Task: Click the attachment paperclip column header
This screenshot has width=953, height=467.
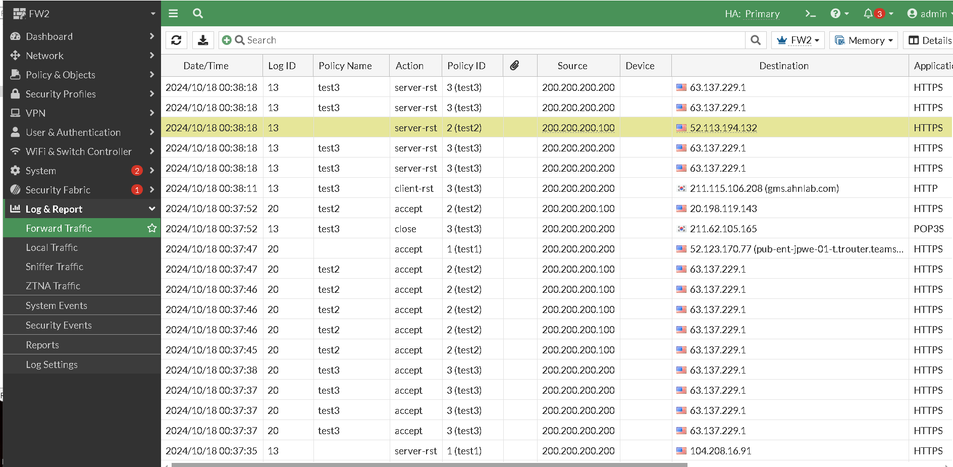Action: (514, 66)
